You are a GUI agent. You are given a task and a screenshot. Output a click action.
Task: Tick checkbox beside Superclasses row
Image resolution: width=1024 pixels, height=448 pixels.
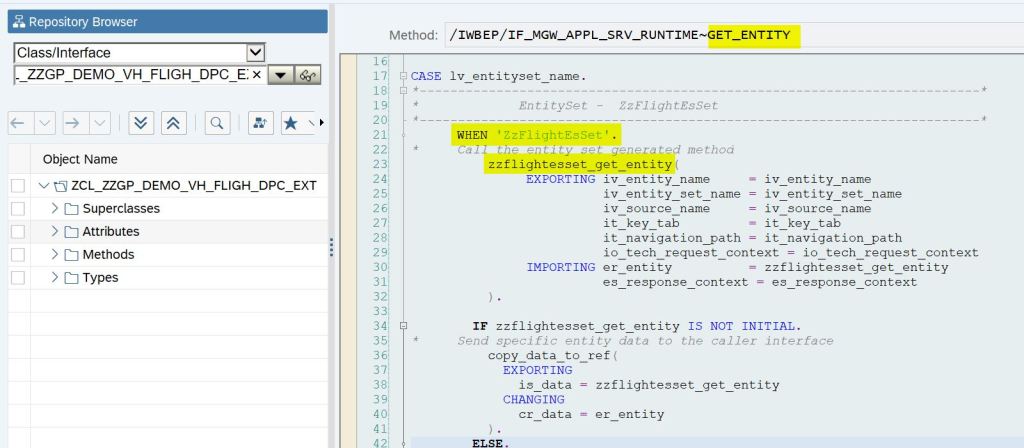[18, 209]
